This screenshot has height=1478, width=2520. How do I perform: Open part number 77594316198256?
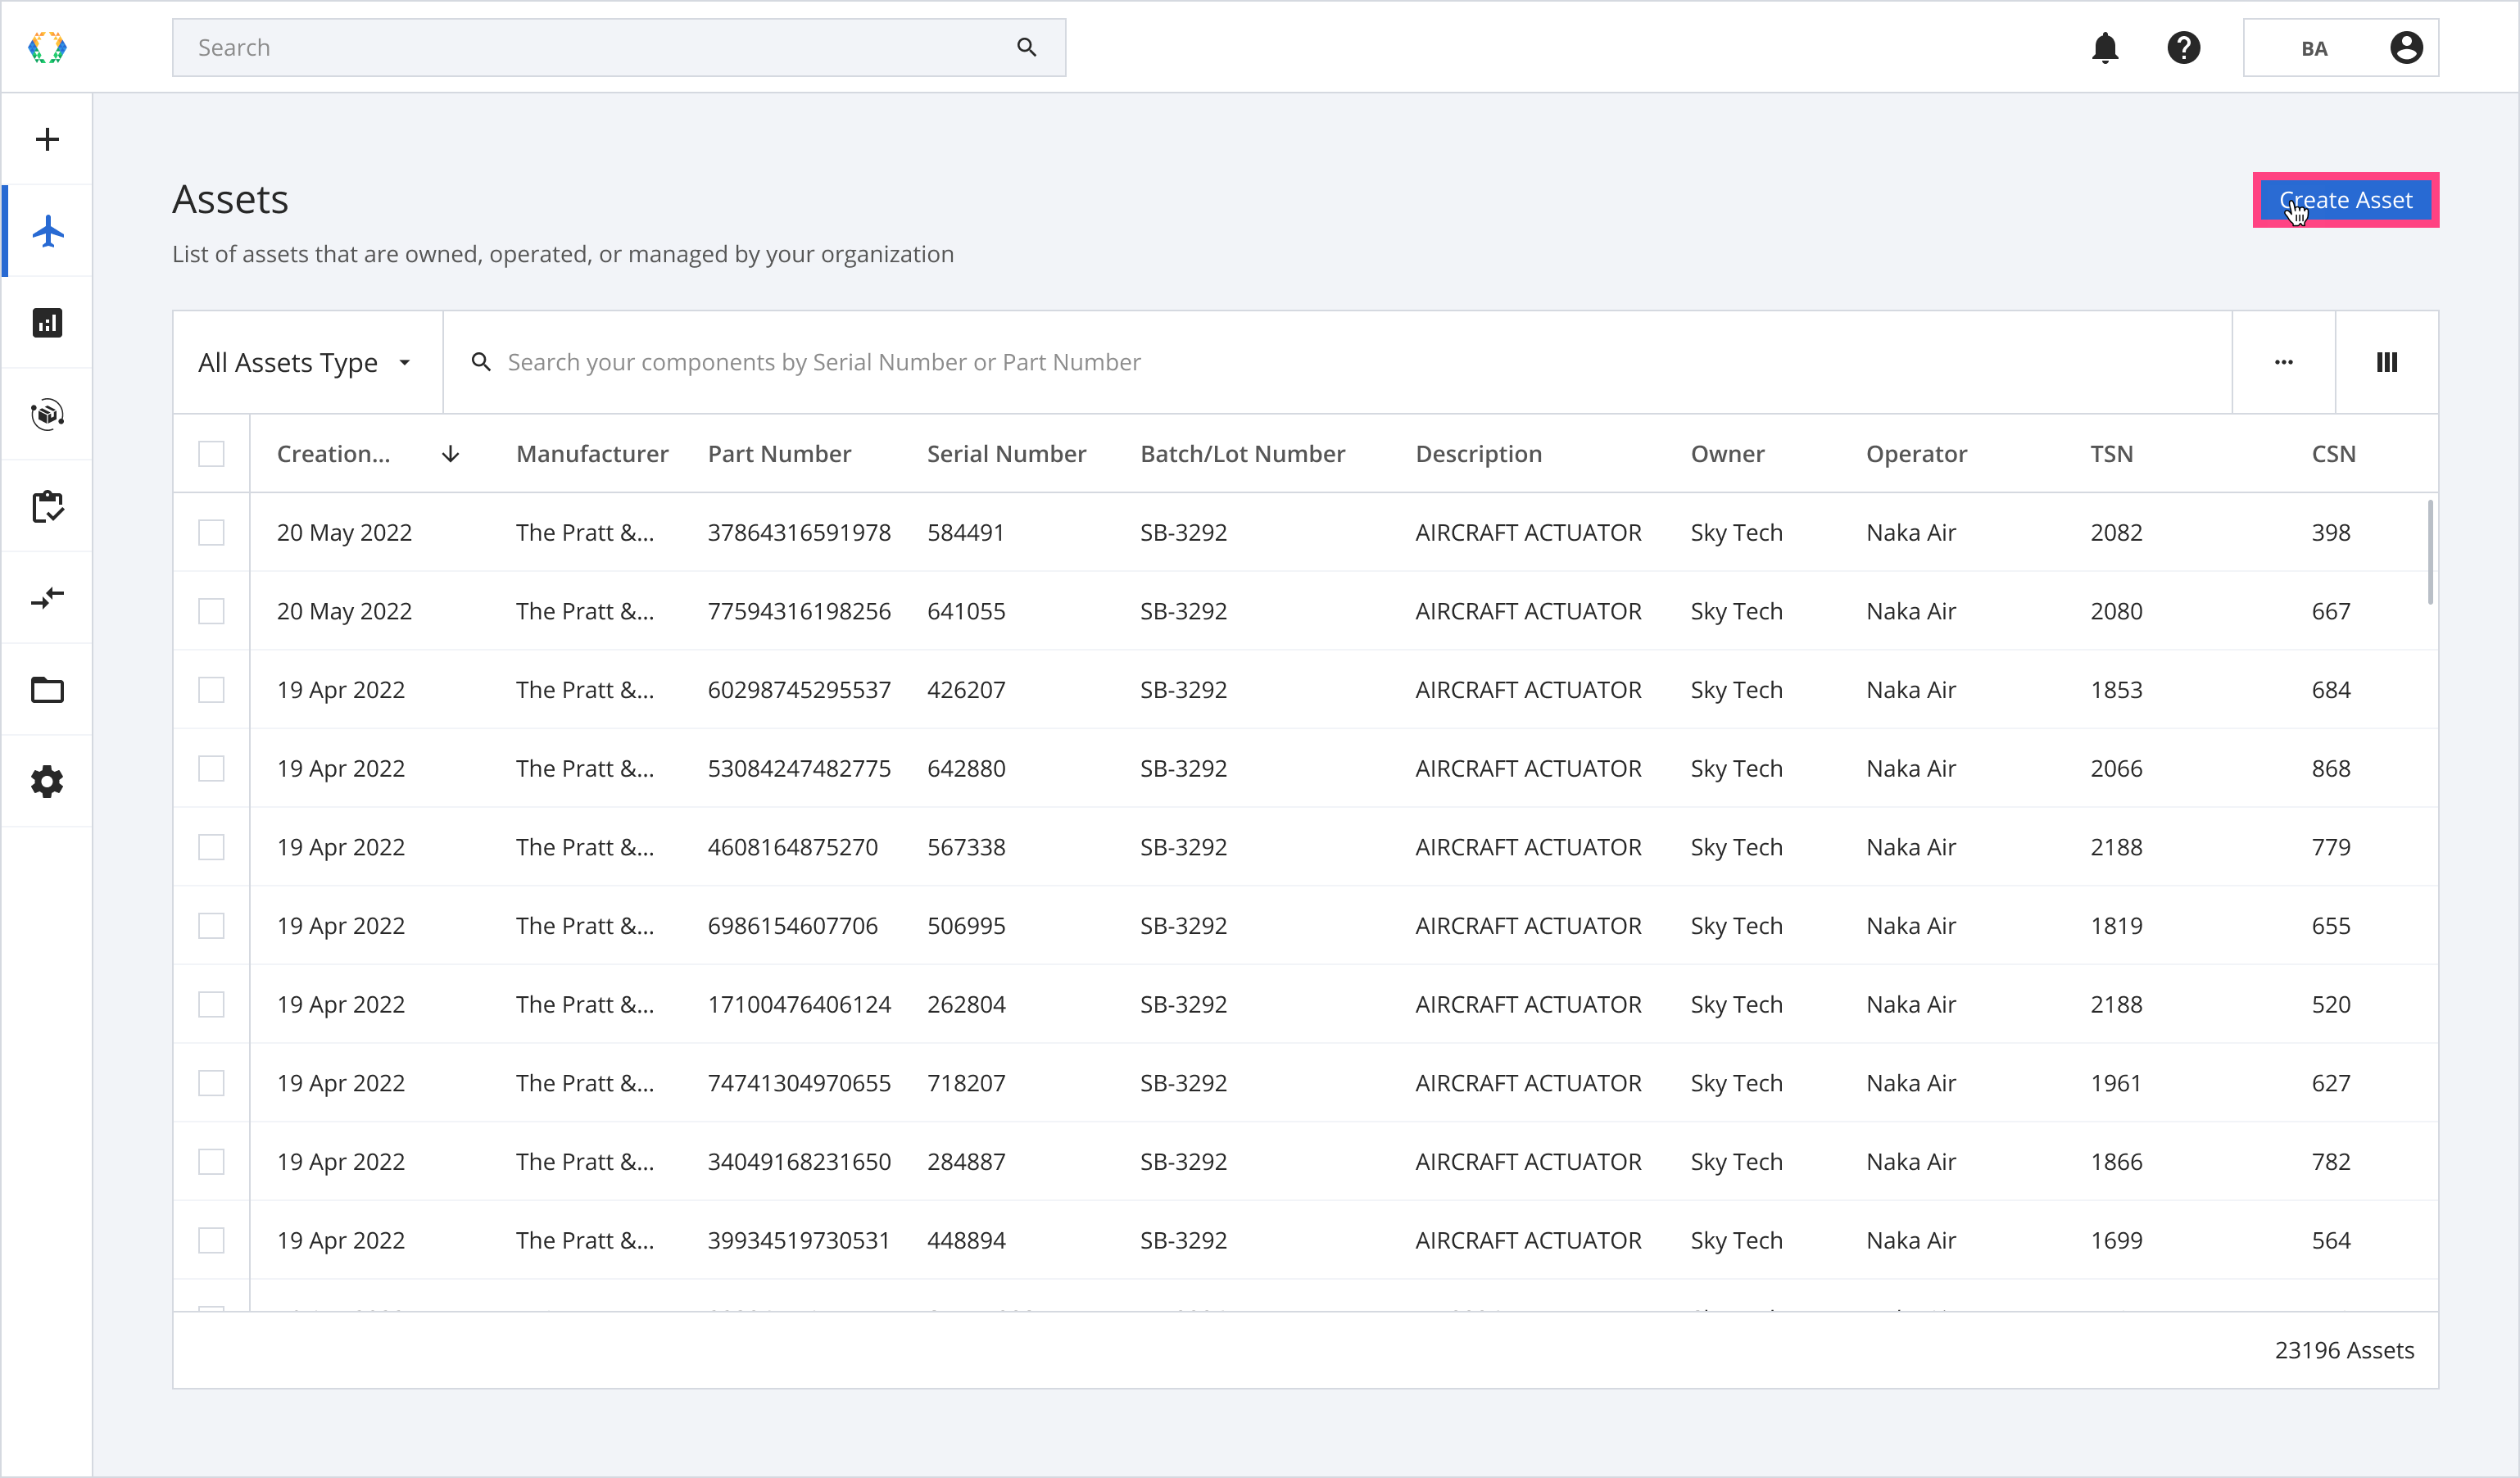click(799, 611)
